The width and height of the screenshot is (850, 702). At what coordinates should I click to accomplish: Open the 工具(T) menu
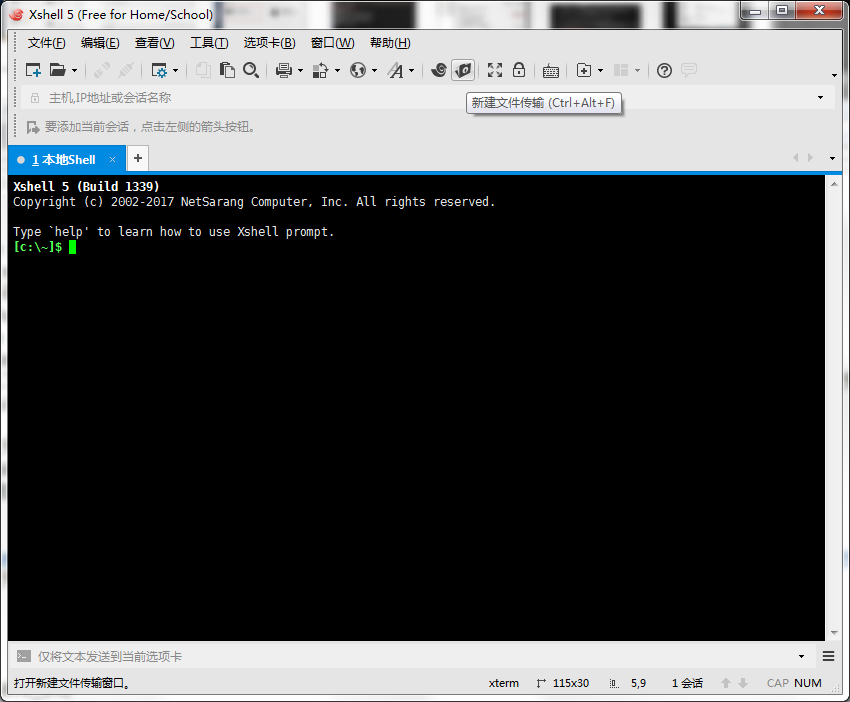coord(209,43)
